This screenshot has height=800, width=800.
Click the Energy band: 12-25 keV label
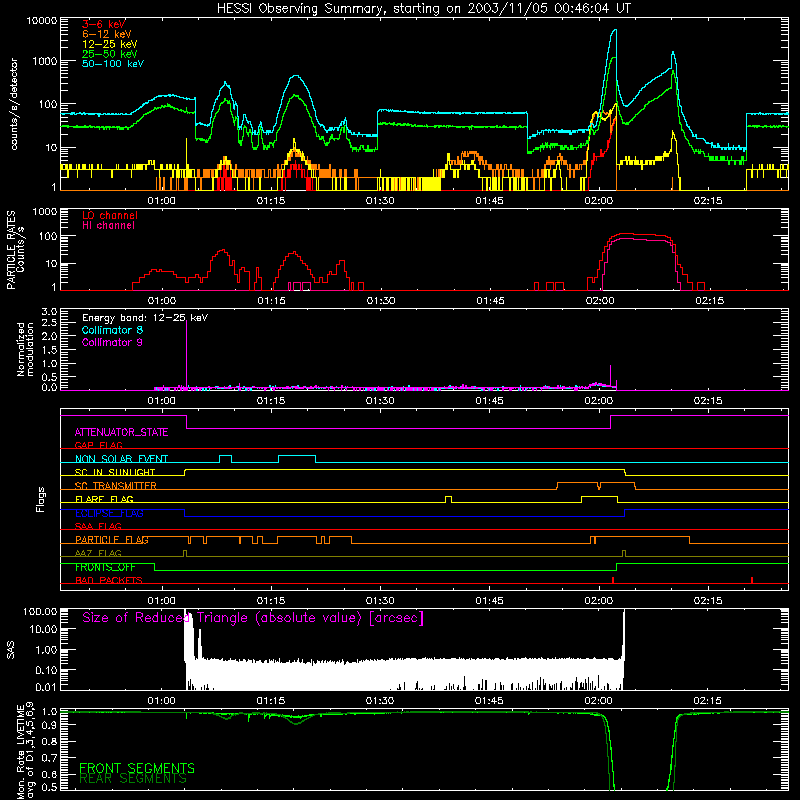click(x=145, y=318)
